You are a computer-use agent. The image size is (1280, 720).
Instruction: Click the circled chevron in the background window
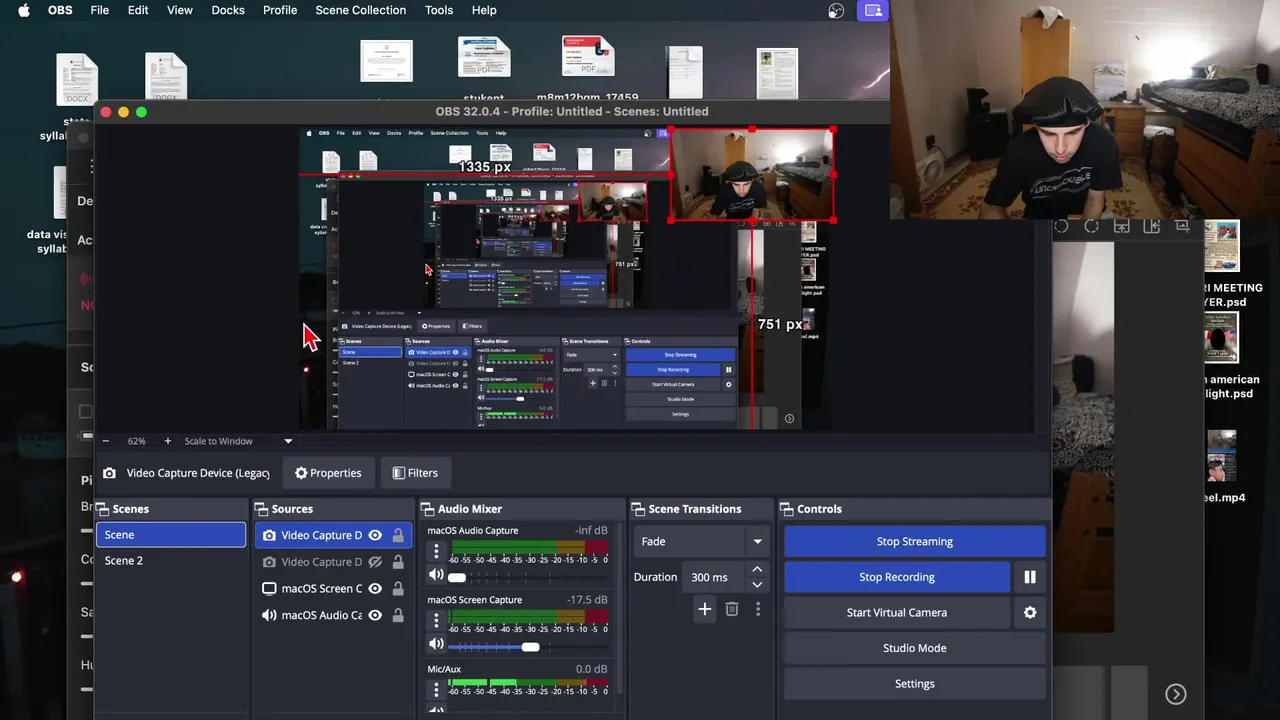pyautogui.click(x=1176, y=694)
